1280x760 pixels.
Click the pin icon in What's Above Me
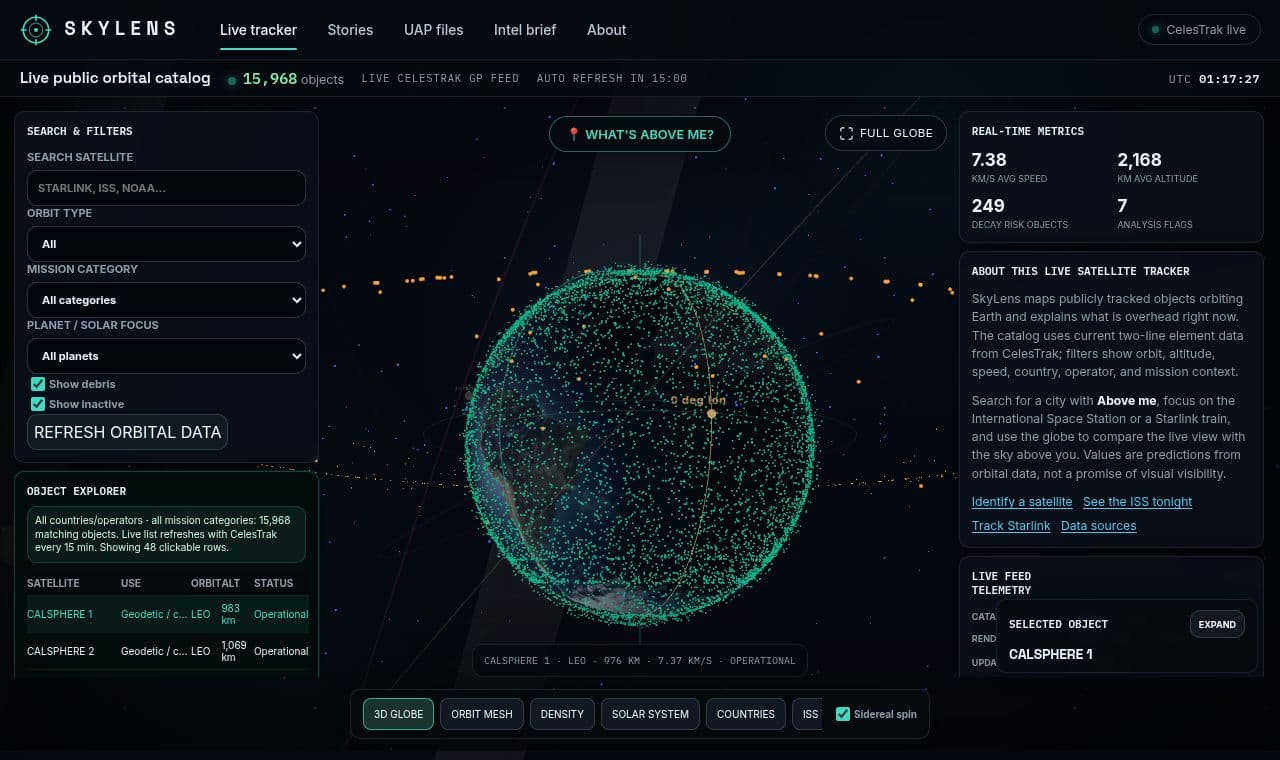click(574, 134)
